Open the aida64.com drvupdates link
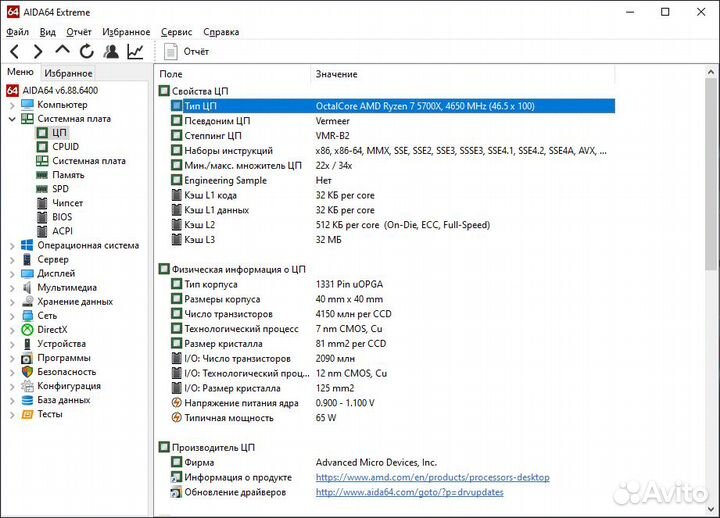Viewport: 720px width, 518px height. tap(410, 492)
